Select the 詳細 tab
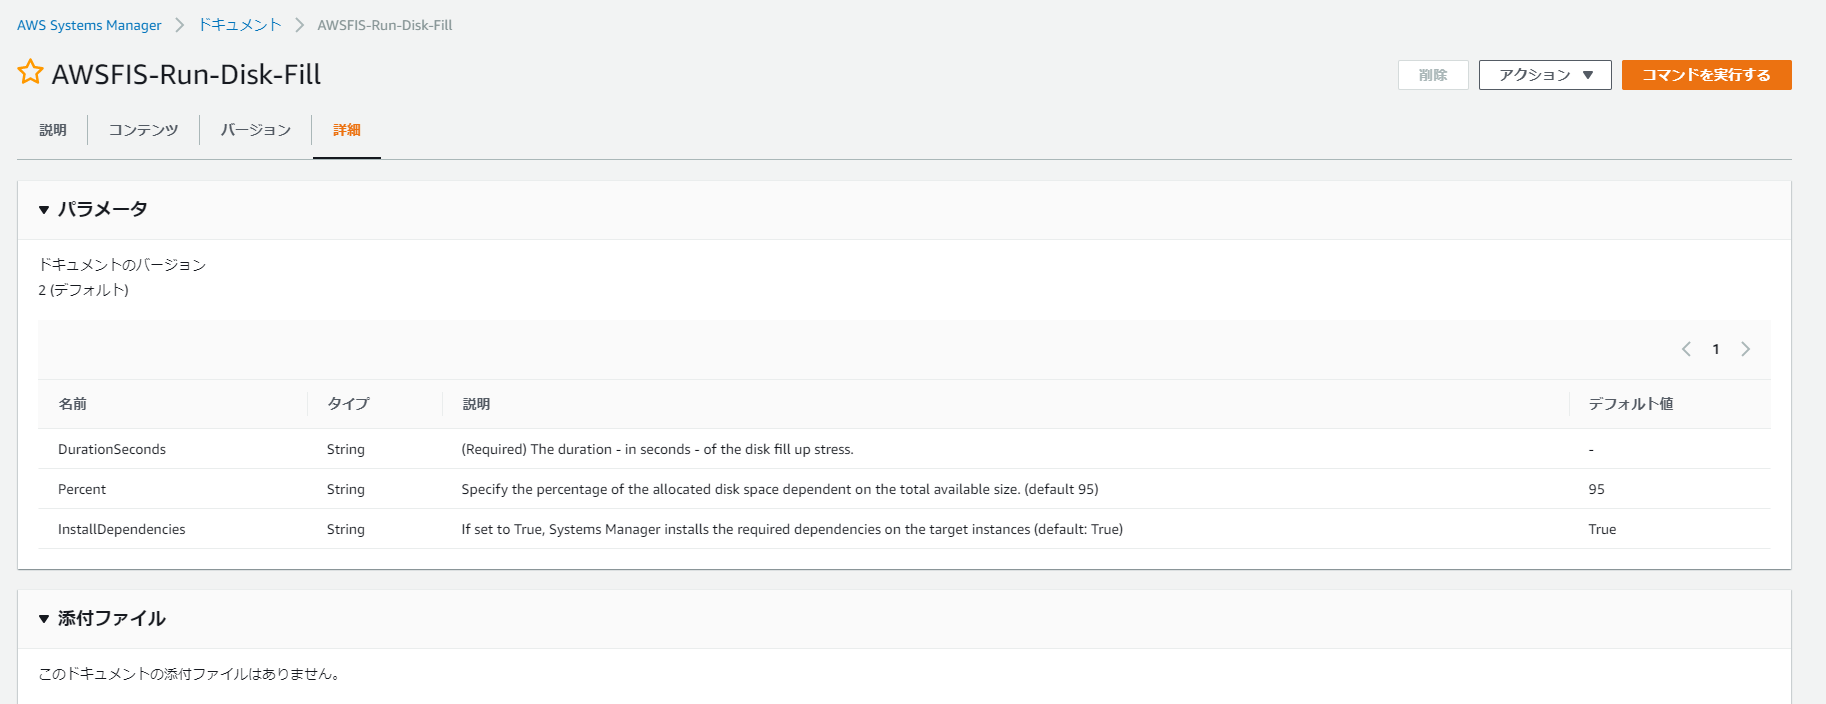This screenshot has height=704, width=1826. pyautogui.click(x=347, y=130)
